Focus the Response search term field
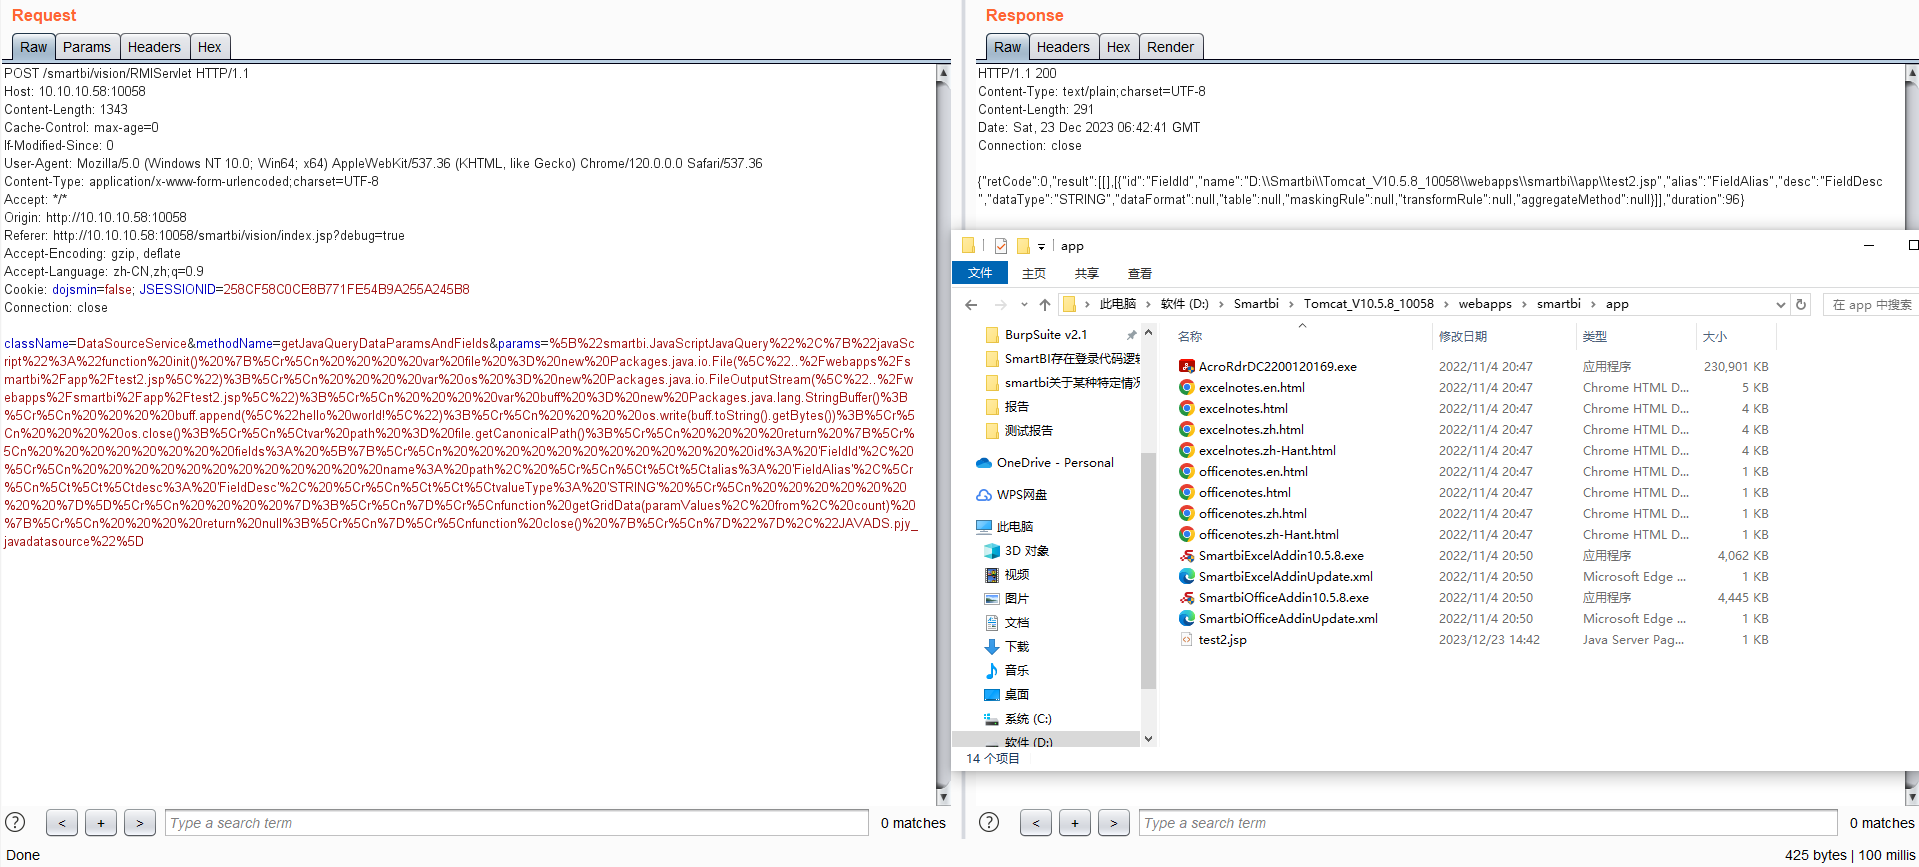Image resolution: width=1919 pixels, height=867 pixels. 1488,823
